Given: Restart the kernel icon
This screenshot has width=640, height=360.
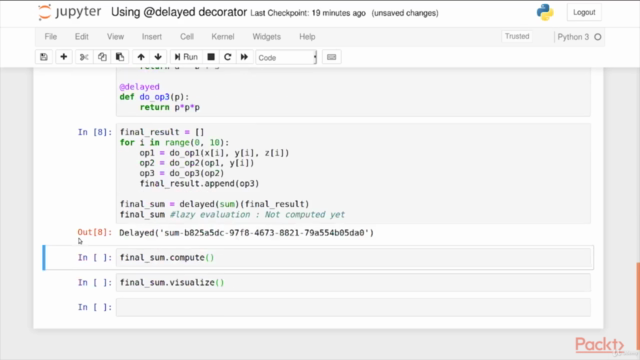Looking at the screenshot, I should coord(228,57).
